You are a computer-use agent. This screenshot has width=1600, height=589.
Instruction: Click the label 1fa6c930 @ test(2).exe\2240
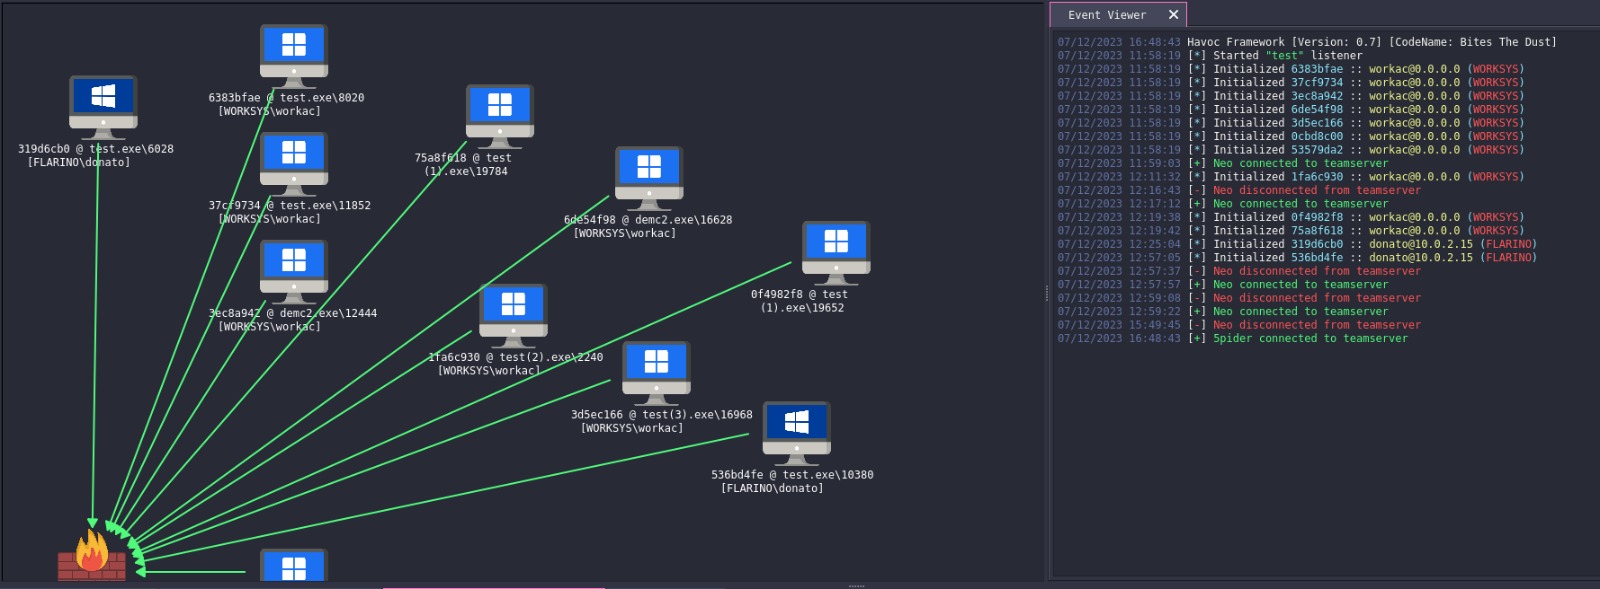click(x=515, y=357)
